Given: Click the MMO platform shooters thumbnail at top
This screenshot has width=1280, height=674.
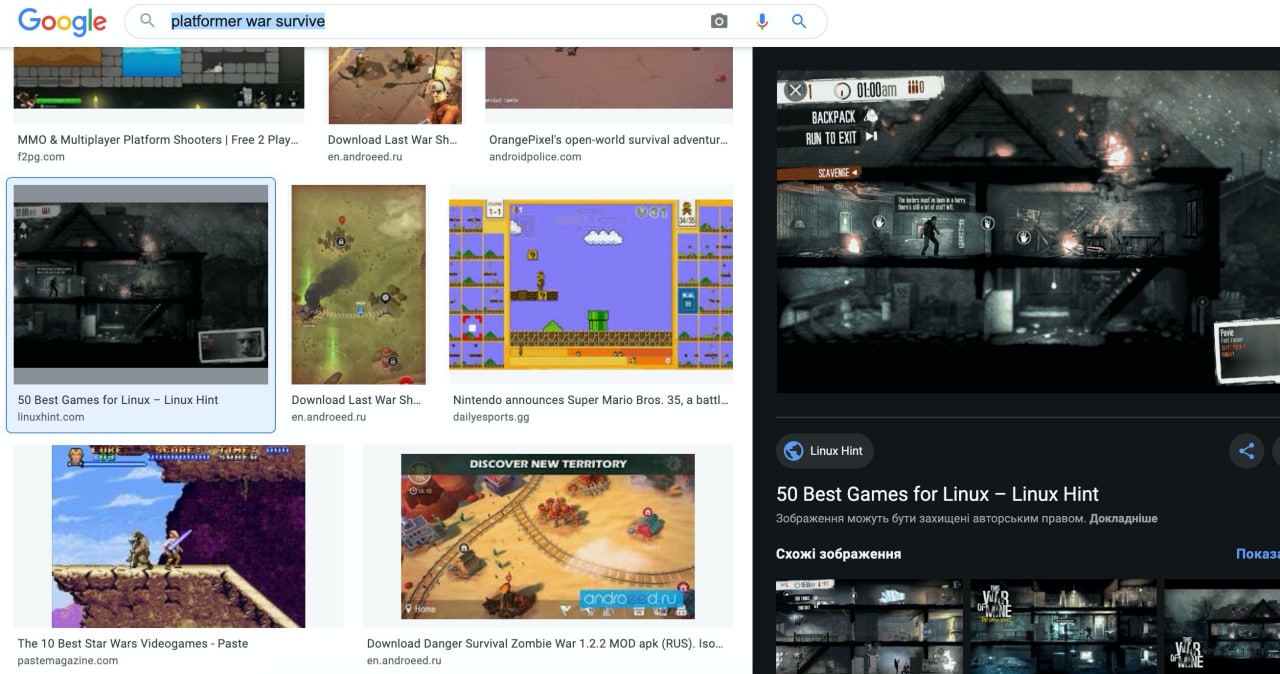Looking at the screenshot, I should coord(159,78).
